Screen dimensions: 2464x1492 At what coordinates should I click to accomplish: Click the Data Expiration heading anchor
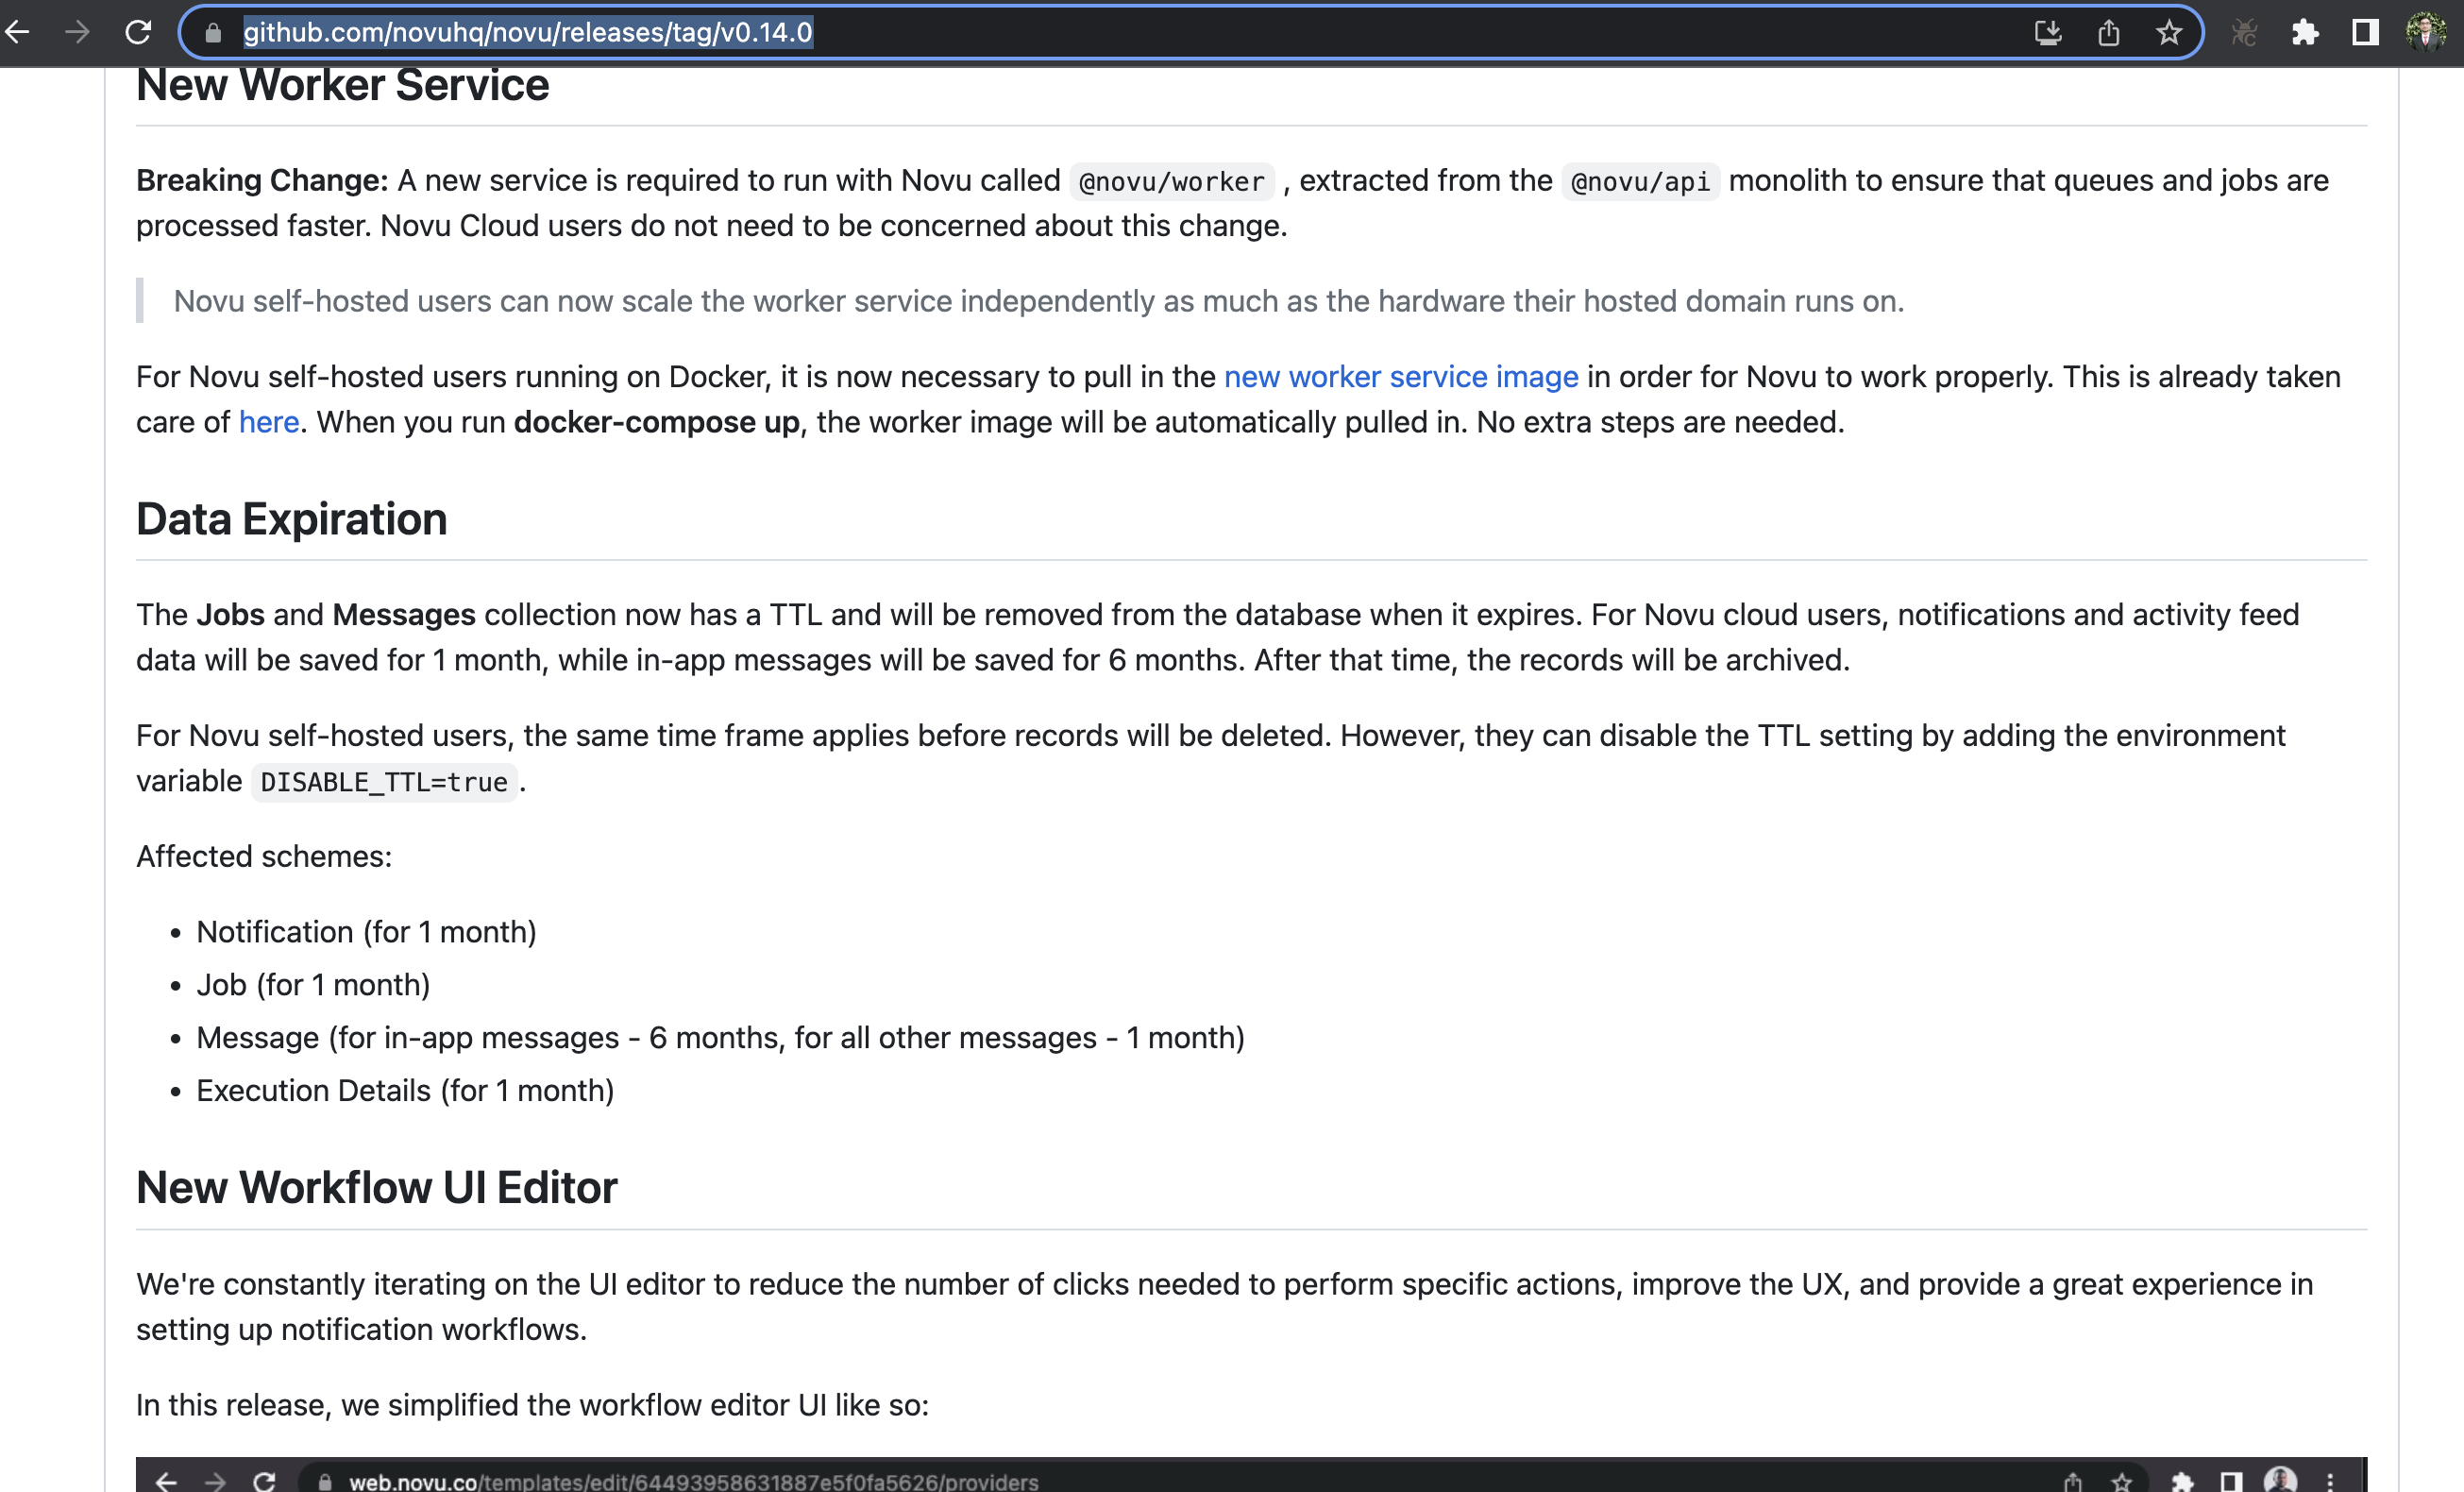click(x=291, y=519)
